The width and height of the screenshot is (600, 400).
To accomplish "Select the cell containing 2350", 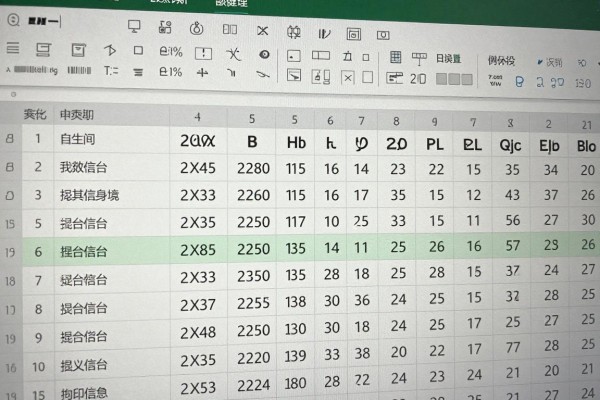I will tap(253, 276).
